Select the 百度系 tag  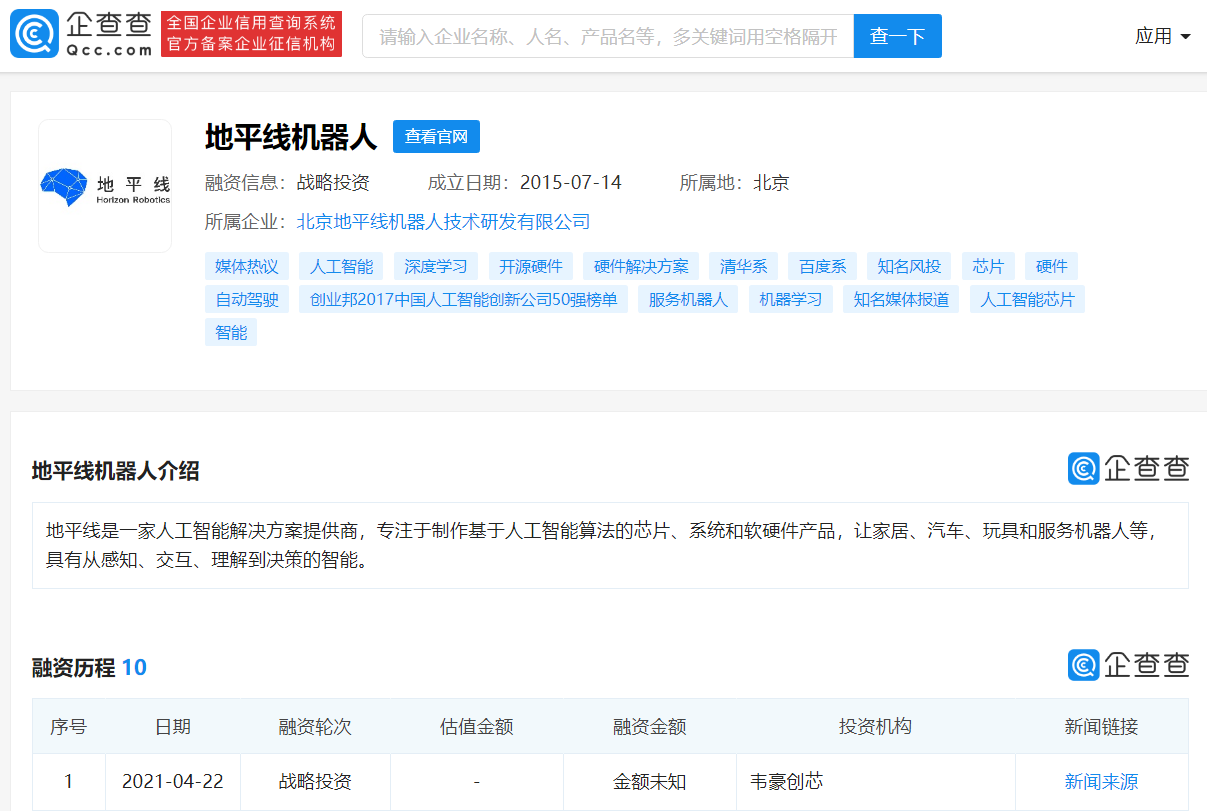click(823, 266)
